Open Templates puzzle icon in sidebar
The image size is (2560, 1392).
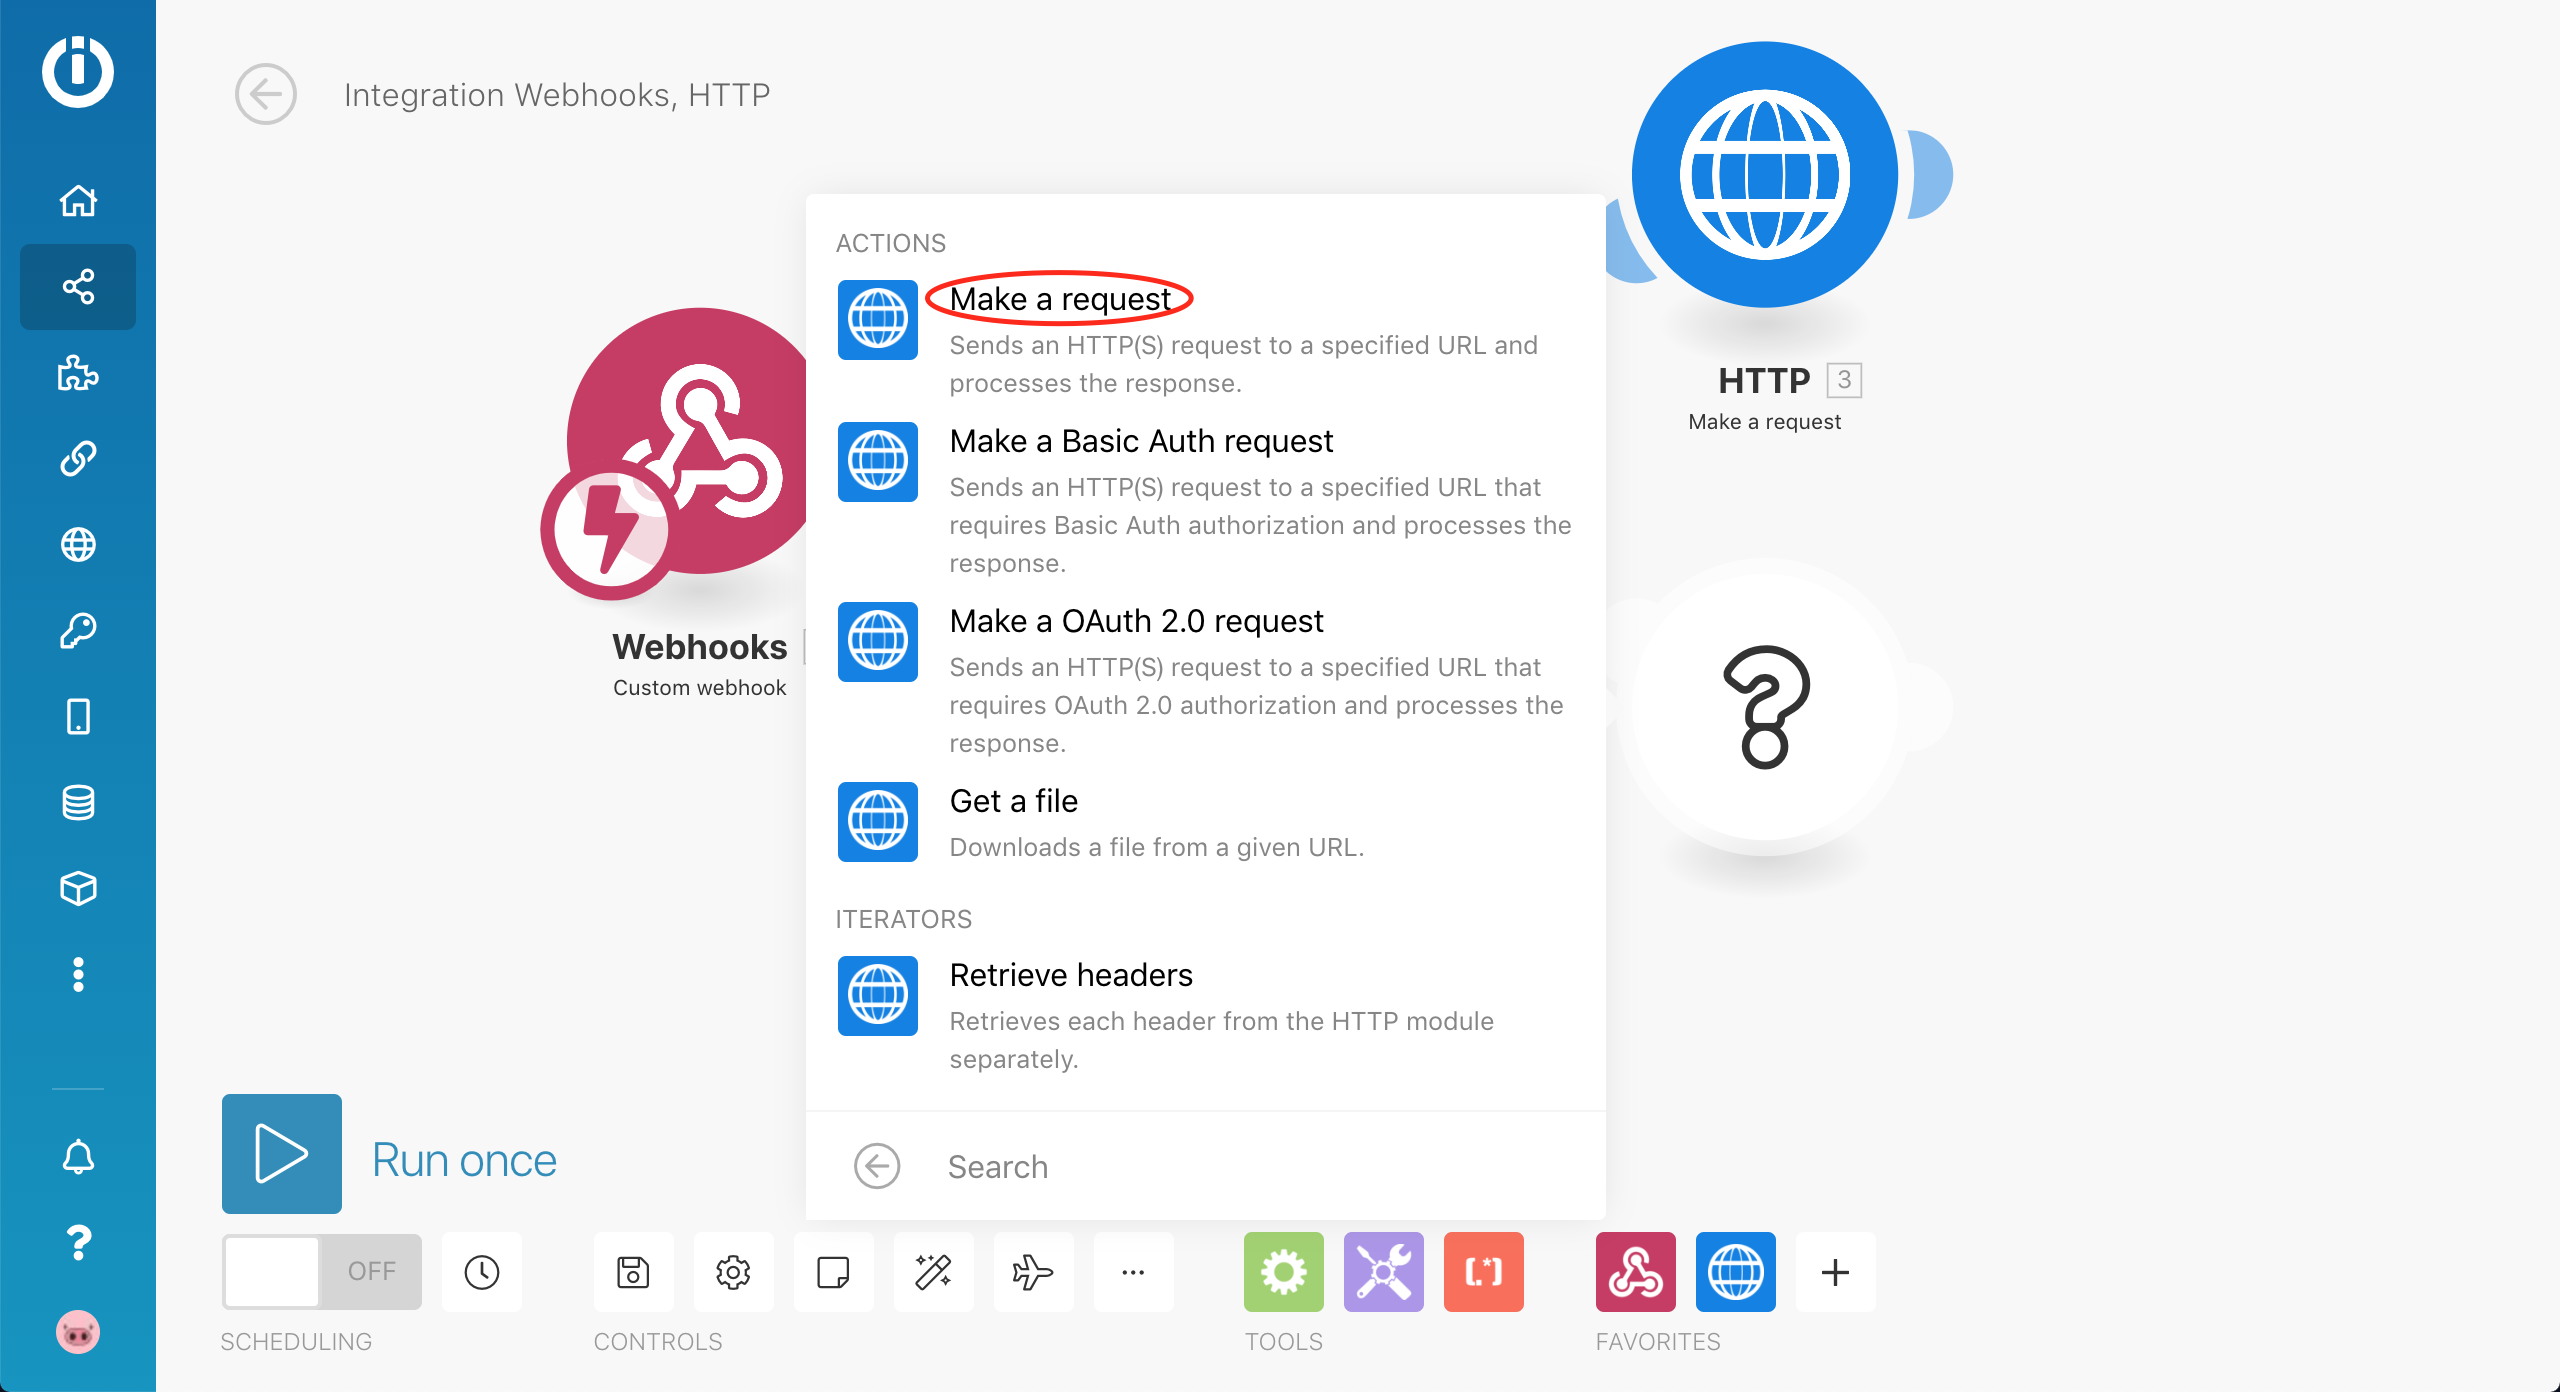(78, 373)
